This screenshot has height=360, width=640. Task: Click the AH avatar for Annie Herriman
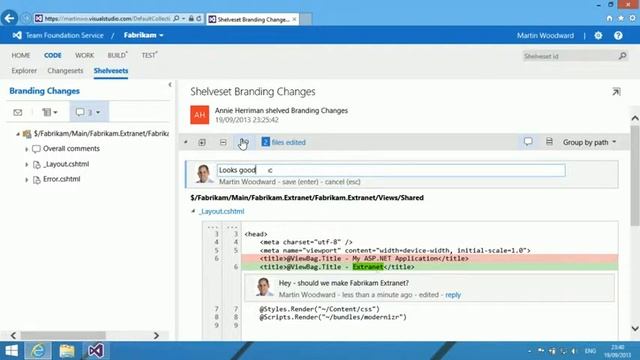coord(200,115)
